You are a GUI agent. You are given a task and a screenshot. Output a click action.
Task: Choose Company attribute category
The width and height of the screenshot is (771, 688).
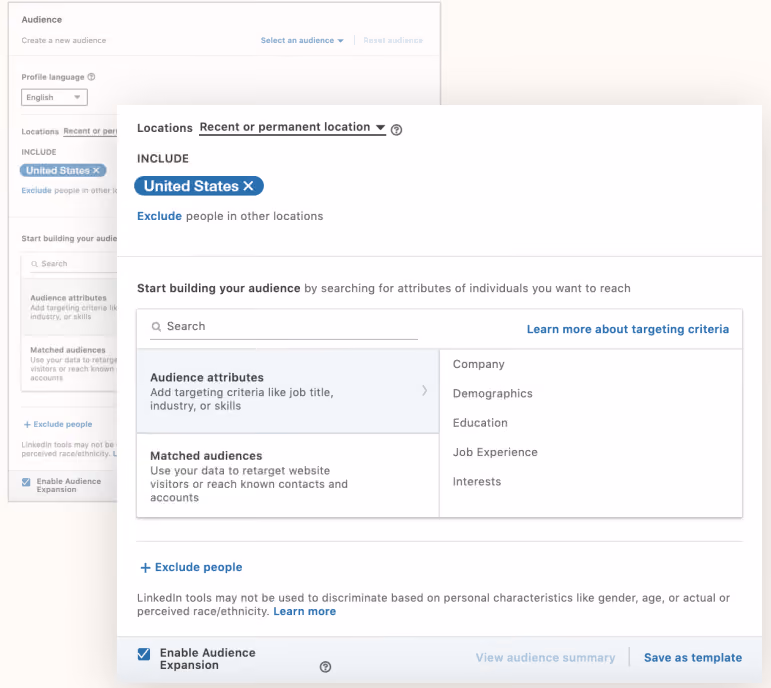pos(478,364)
